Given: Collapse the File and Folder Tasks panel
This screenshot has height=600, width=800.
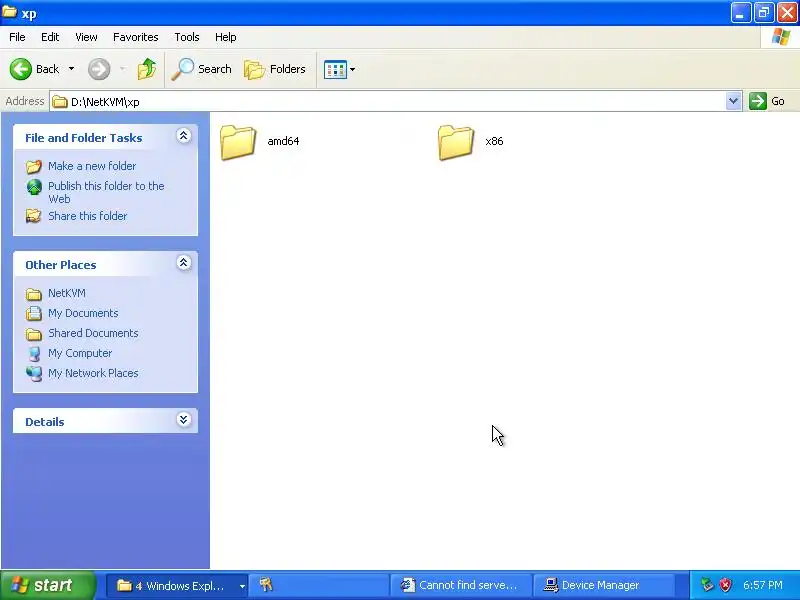Looking at the screenshot, I should pyautogui.click(x=184, y=136).
